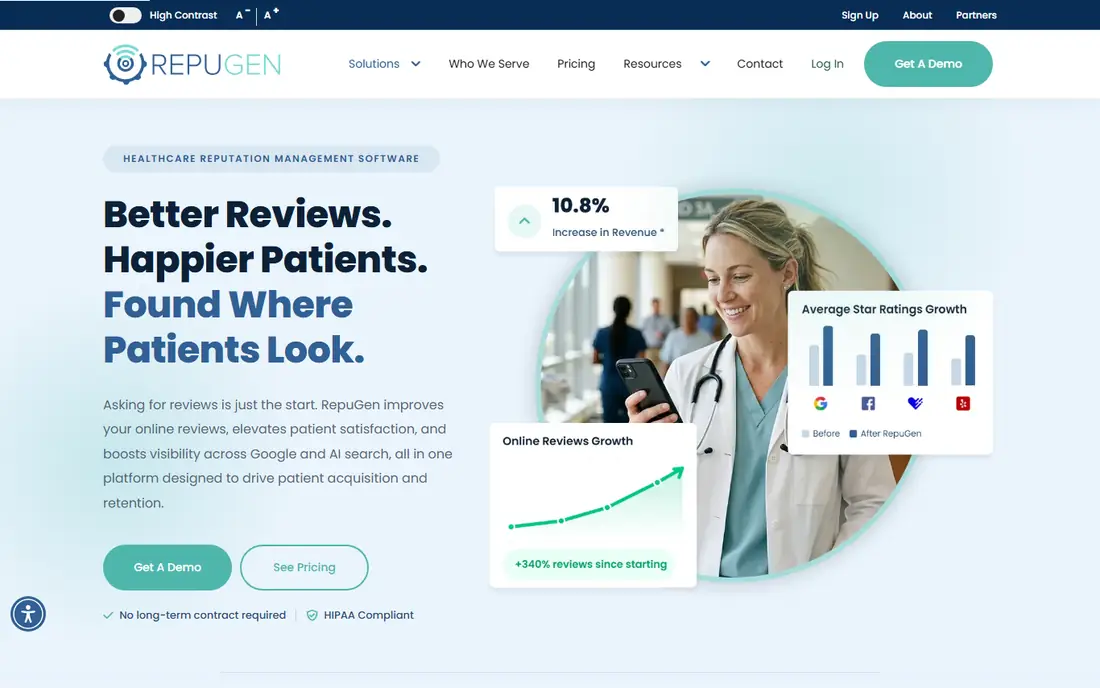Viewport: 1100px width, 688px height.
Task: Click the See Pricing button
Action: click(304, 567)
